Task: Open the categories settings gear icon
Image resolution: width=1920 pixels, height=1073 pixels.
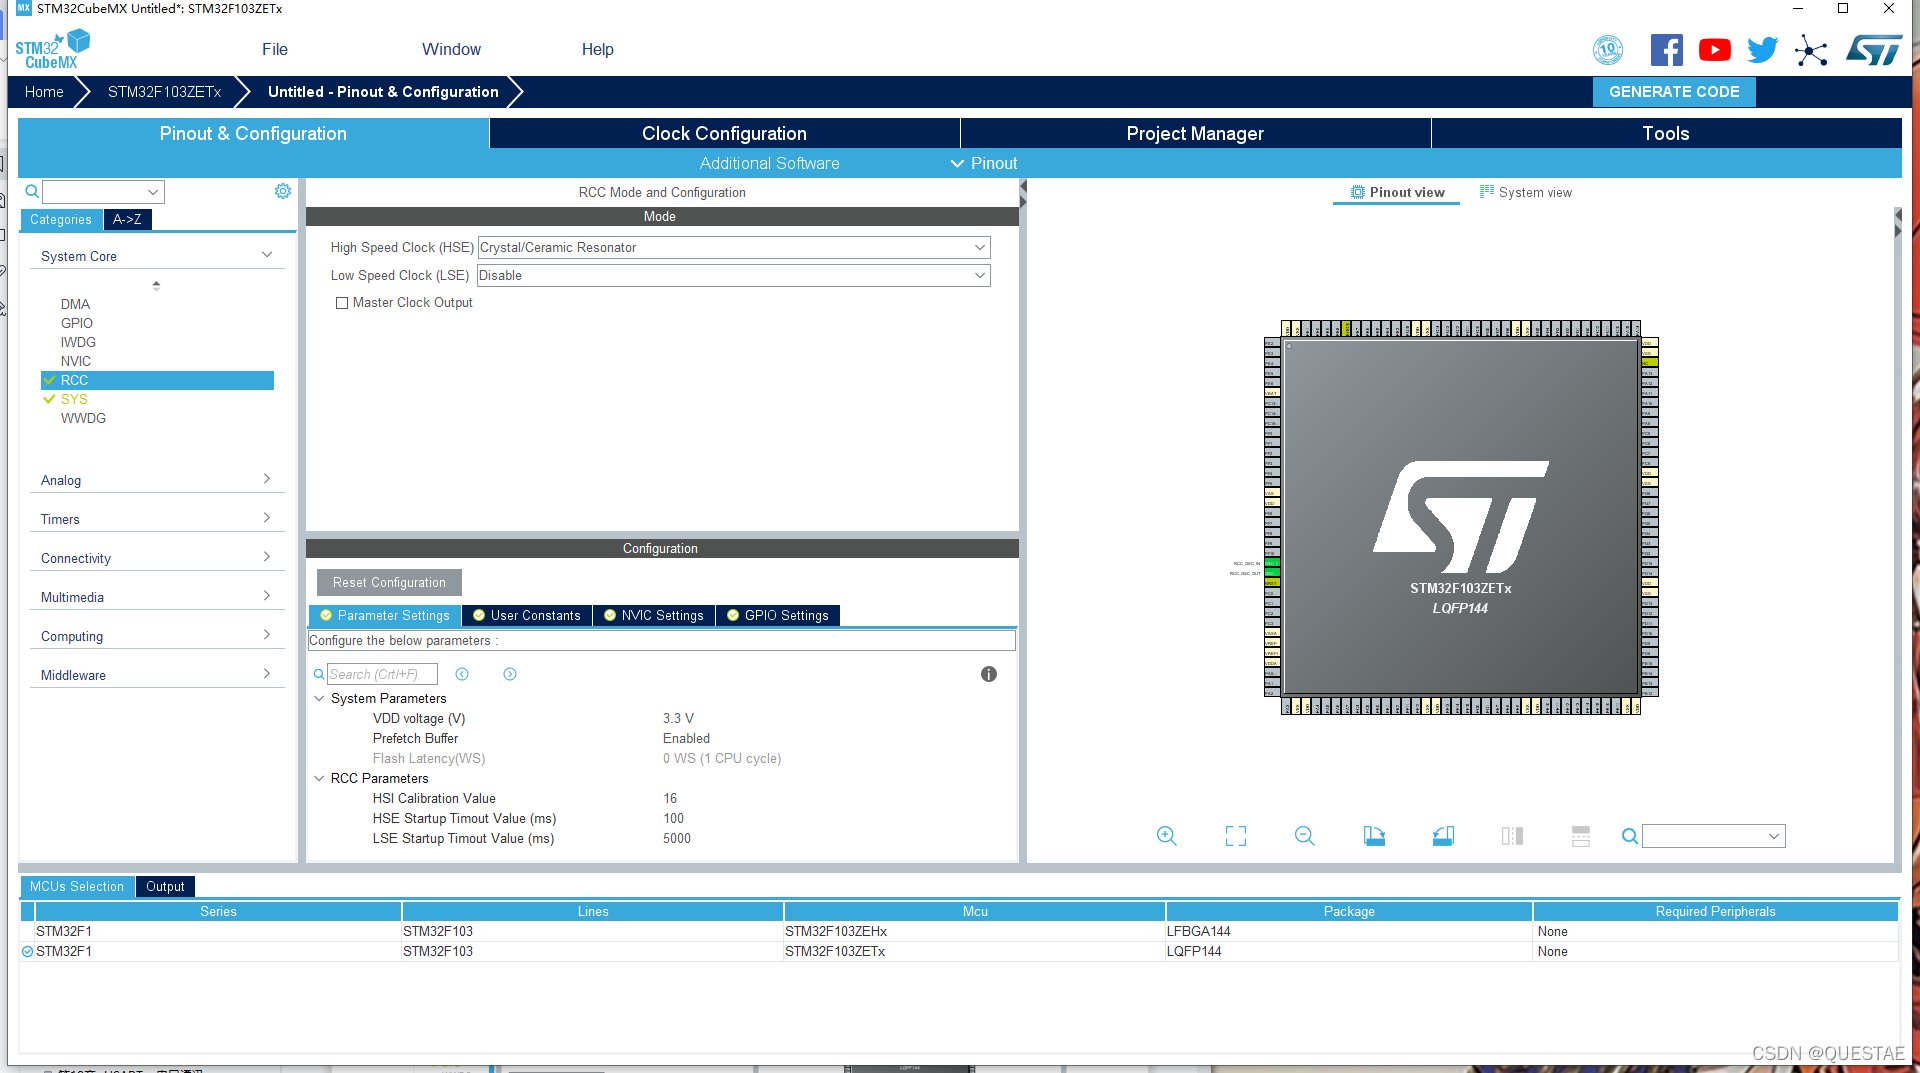Action: click(283, 191)
